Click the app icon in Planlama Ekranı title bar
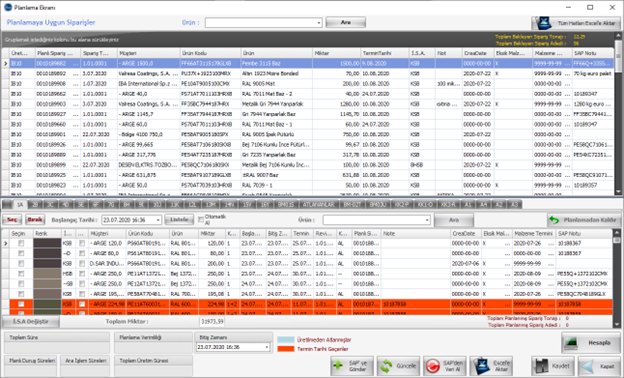Screen dimensions: 624x378 (x=8, y=7)
